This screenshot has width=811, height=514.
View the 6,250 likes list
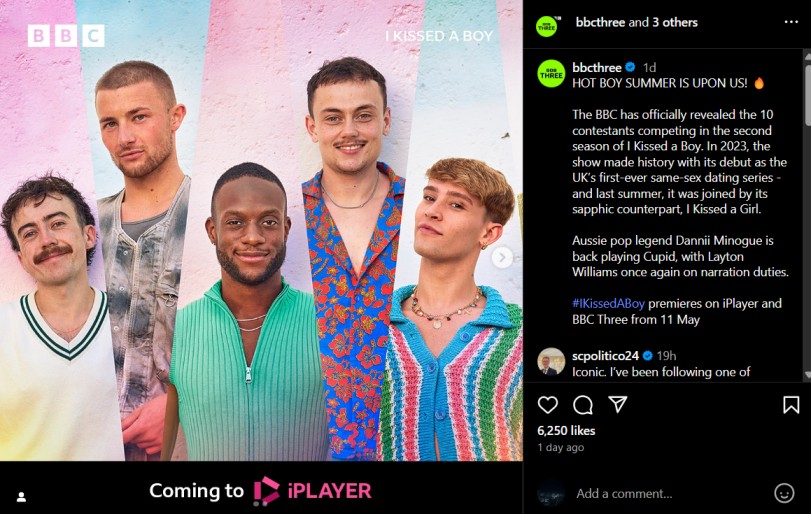click(x=566, y=430)
